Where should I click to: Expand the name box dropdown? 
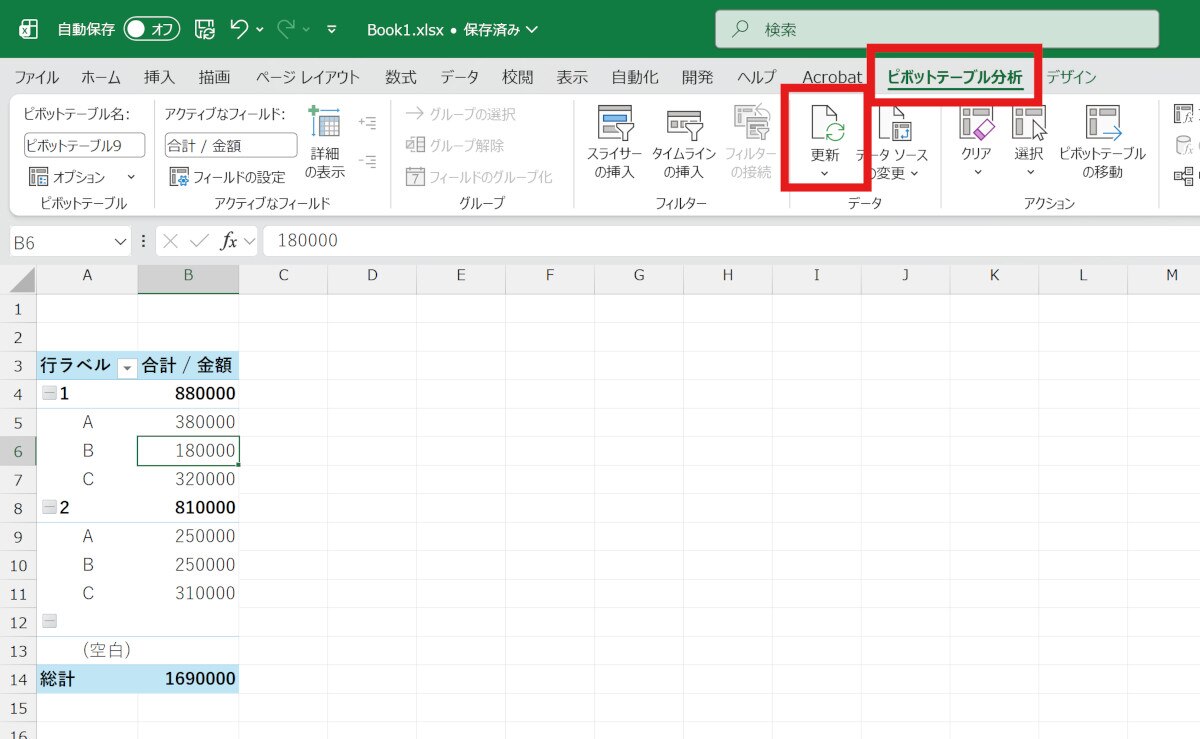click(121, 241)
